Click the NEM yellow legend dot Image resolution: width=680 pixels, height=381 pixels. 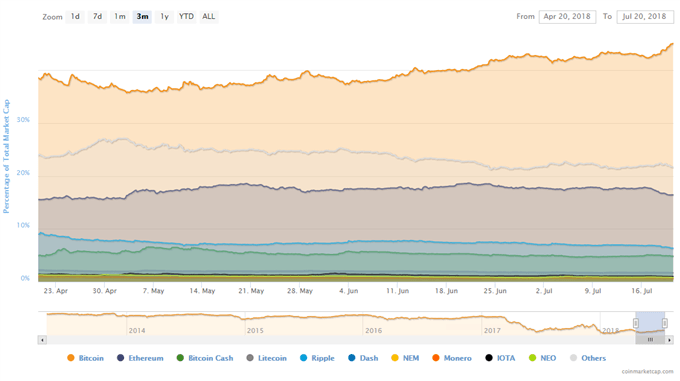coord(395,358)
